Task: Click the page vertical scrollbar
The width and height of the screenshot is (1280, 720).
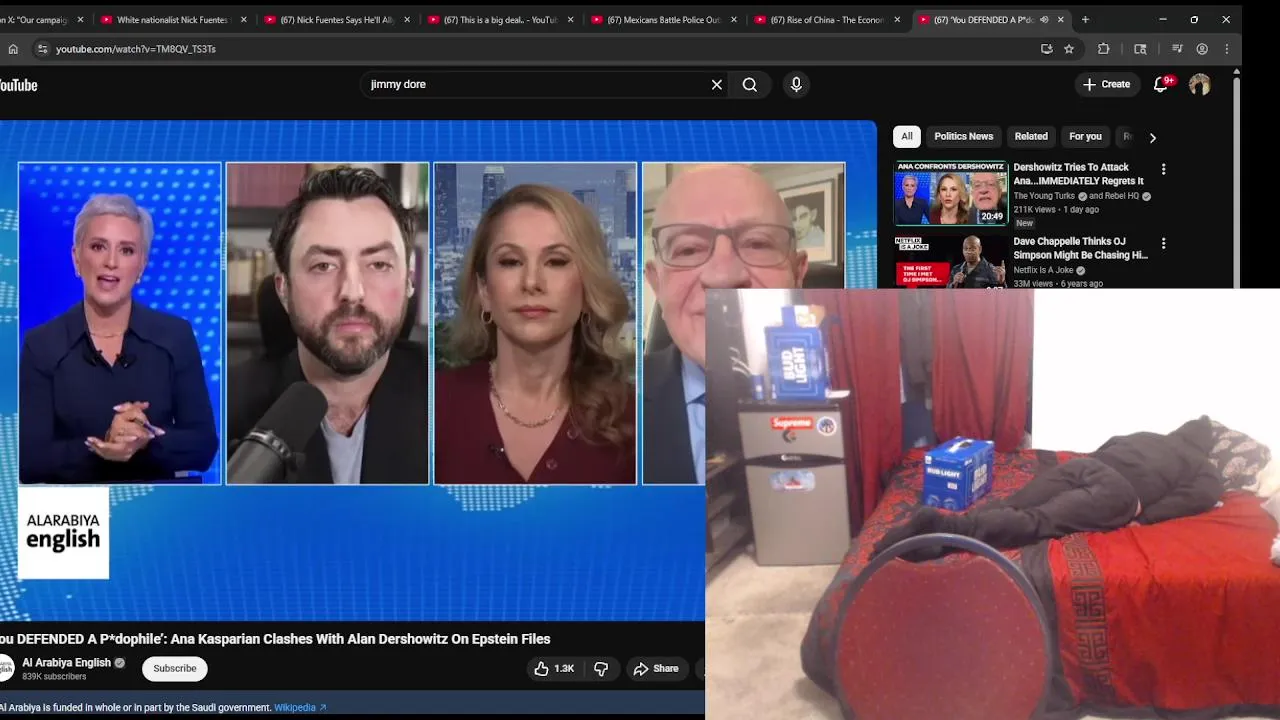Action: click(1237, 178)
